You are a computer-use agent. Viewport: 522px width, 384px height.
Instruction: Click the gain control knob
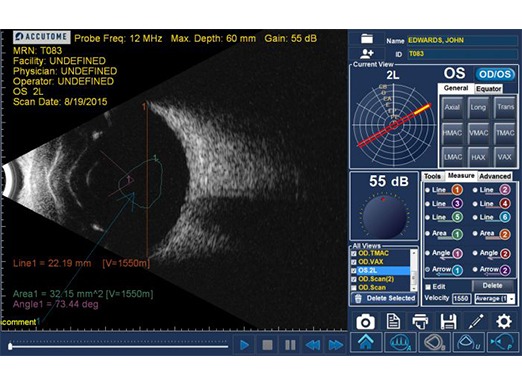(x=384, y=217)
